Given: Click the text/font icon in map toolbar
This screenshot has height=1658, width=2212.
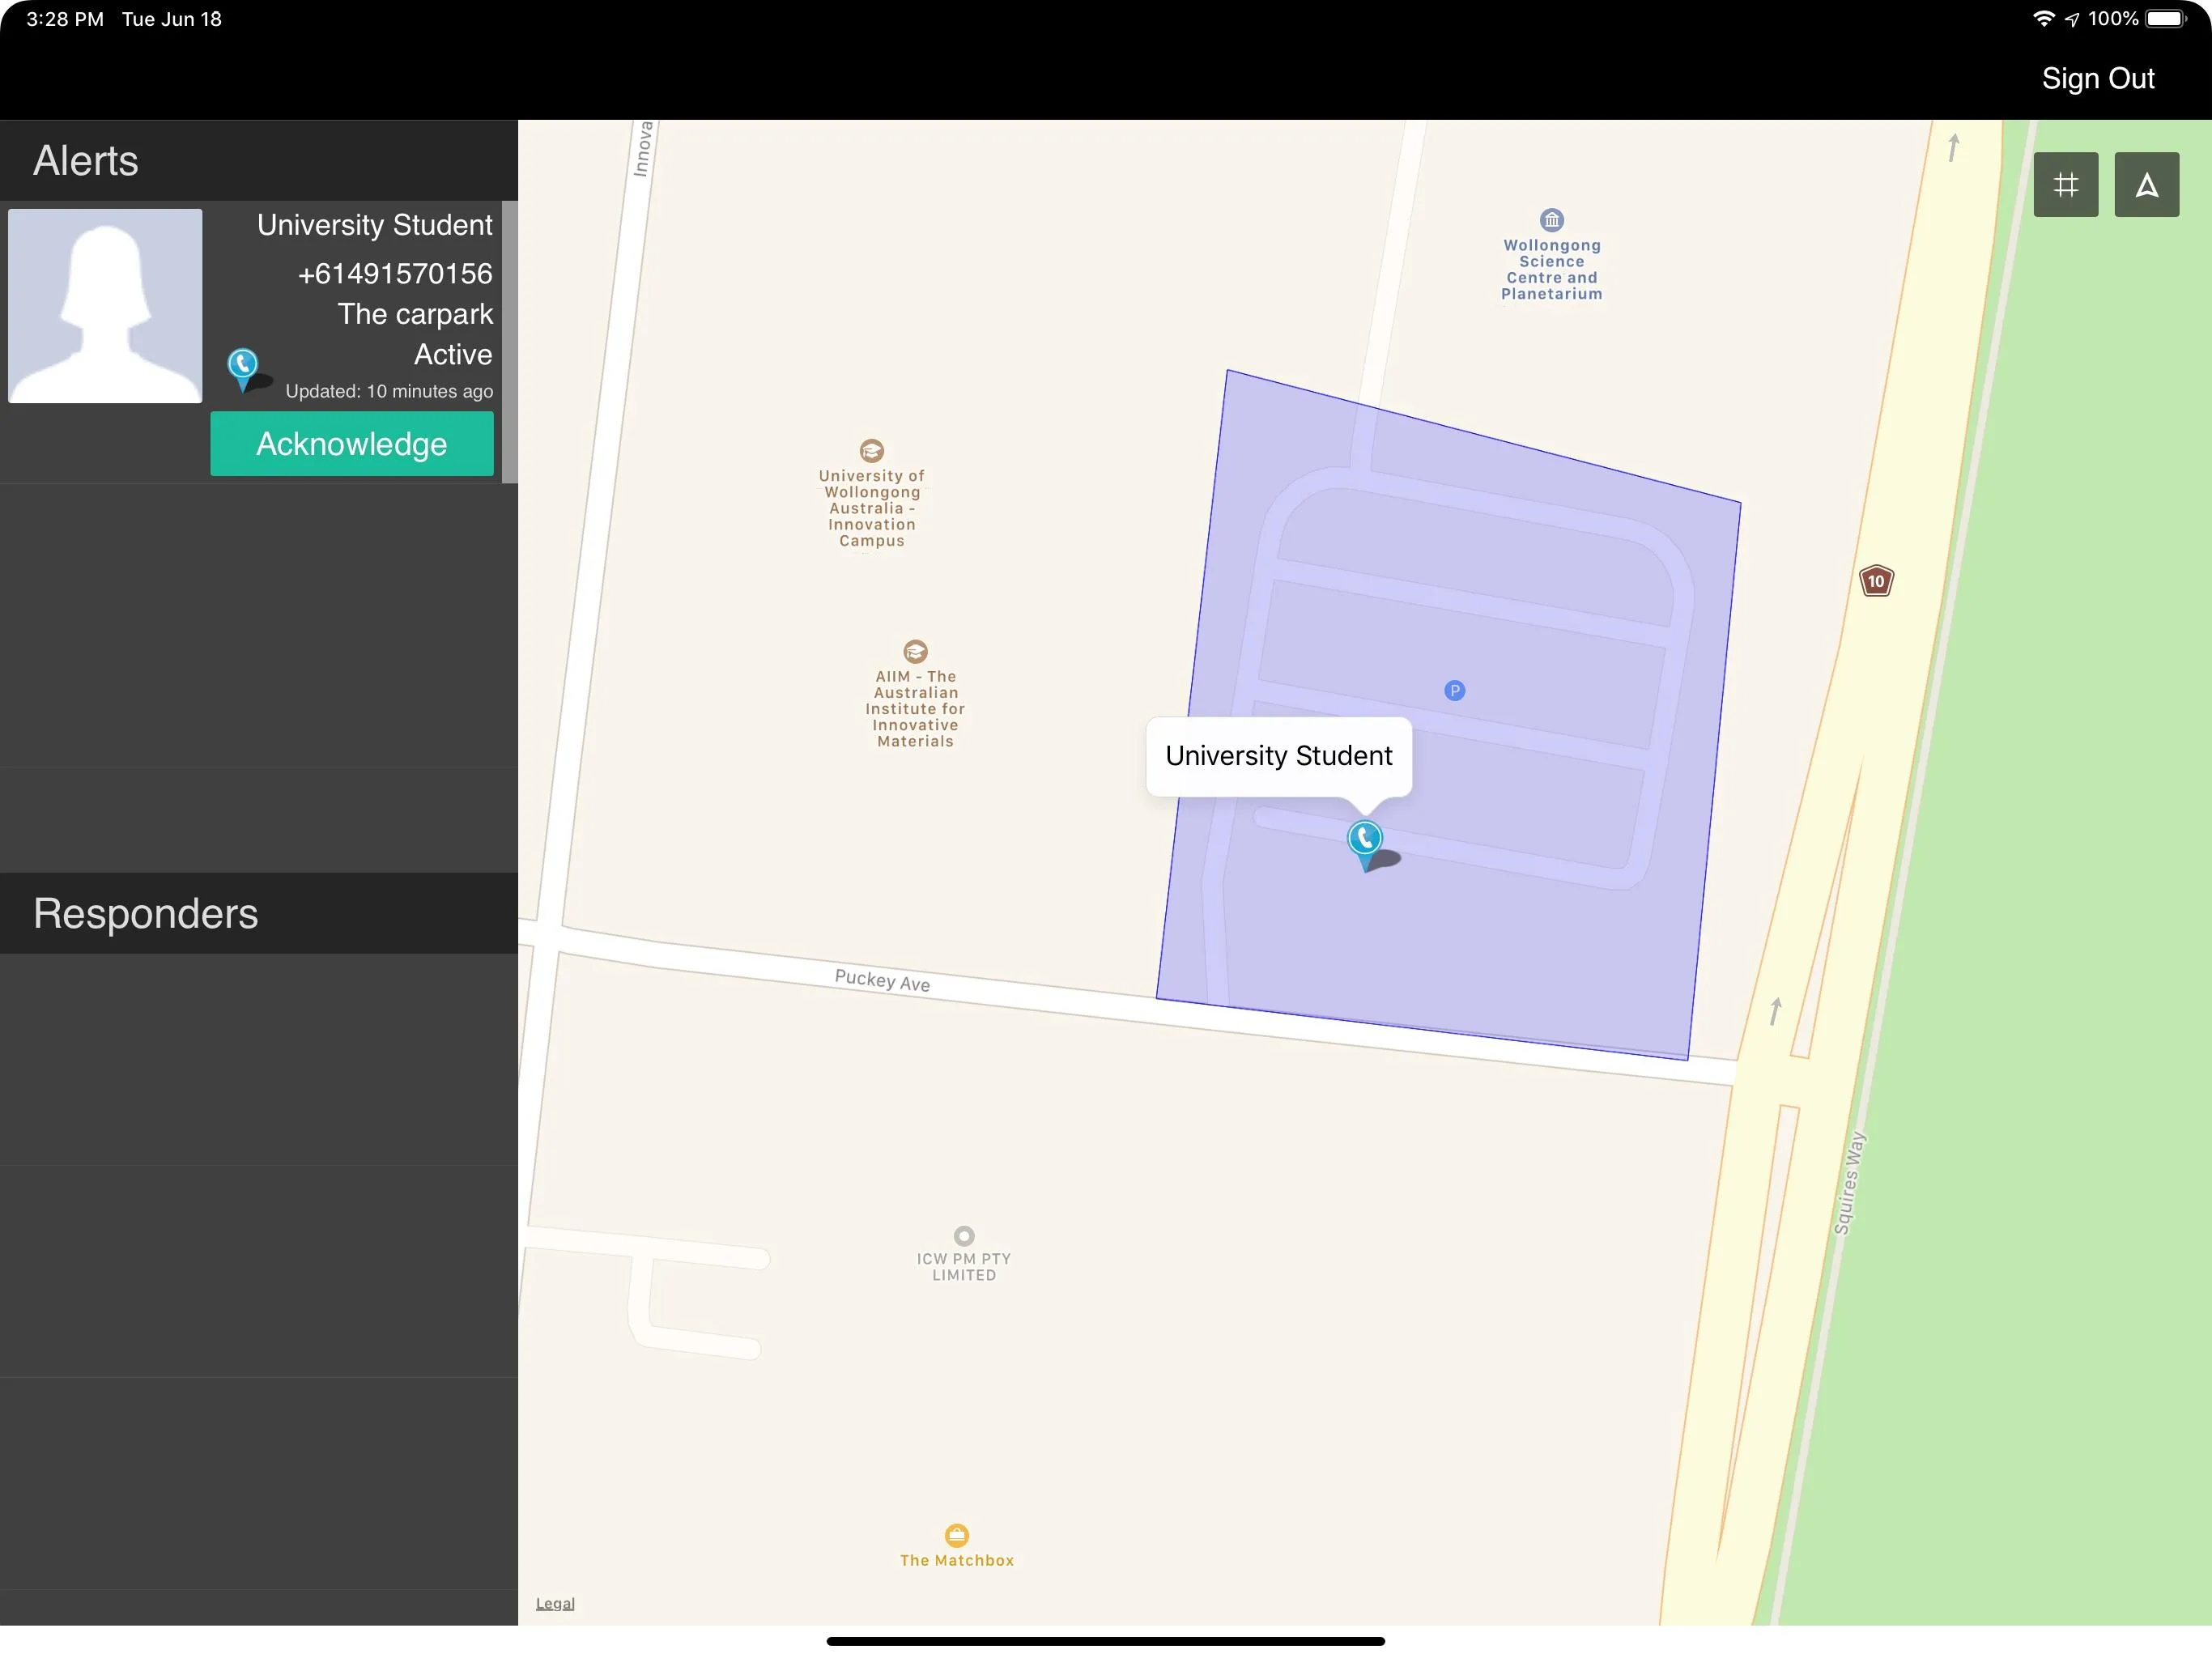Looking at the screenshot, I should (2146, 185).
